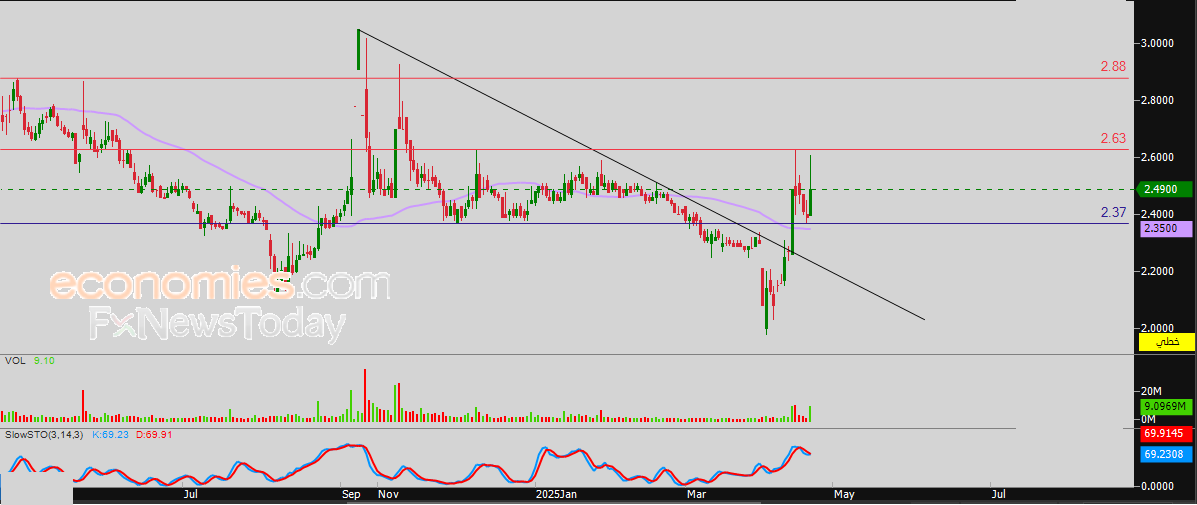Image resolution: width=1197 pixels, height=505 pixels.
Task: Click the 2025Jan time axis label
Action: pos(555,495)
